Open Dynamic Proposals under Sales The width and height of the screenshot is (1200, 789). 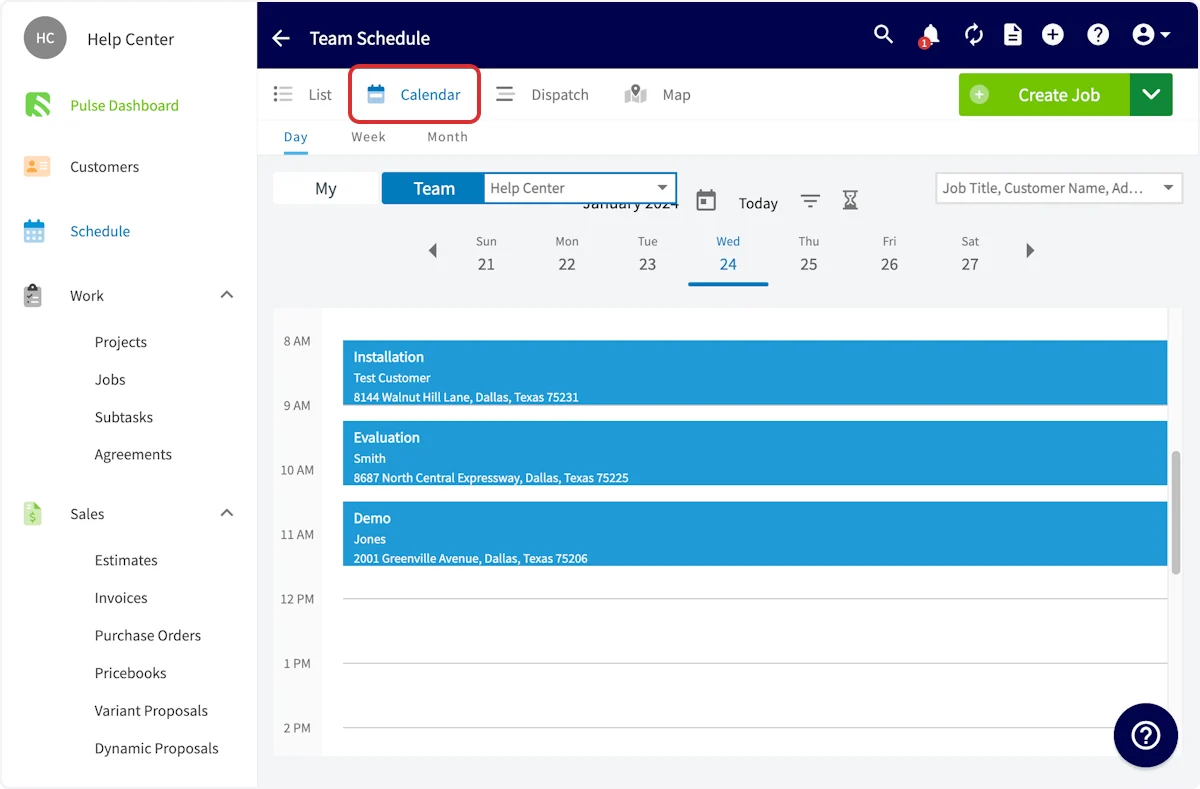[x=156, y=748]
